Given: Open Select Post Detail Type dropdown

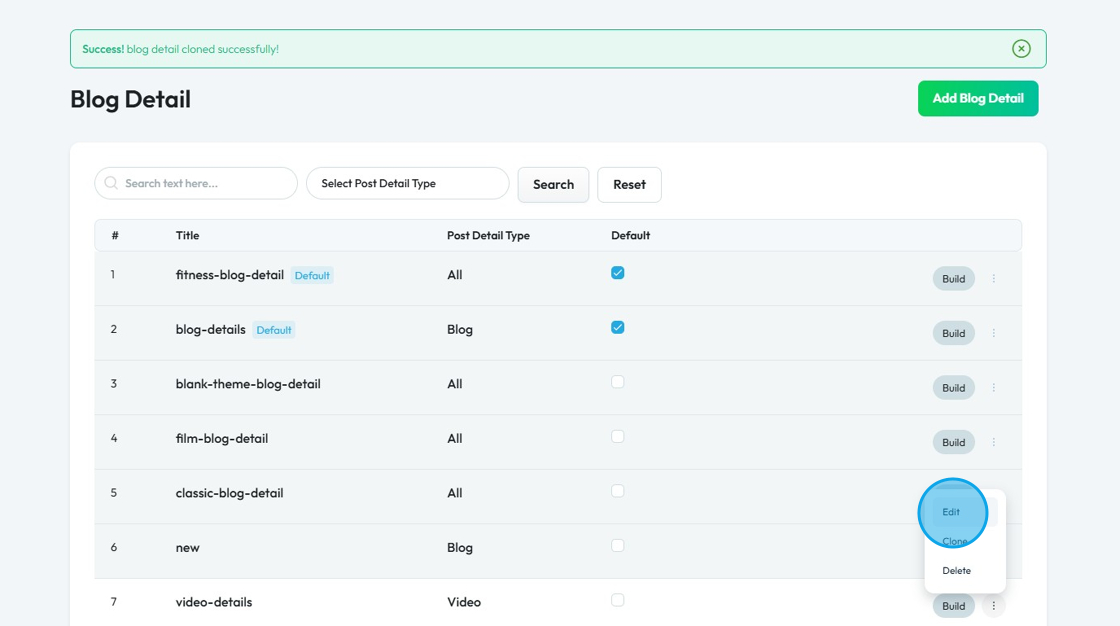Looking at the screenshot, I should coord(407,184).
